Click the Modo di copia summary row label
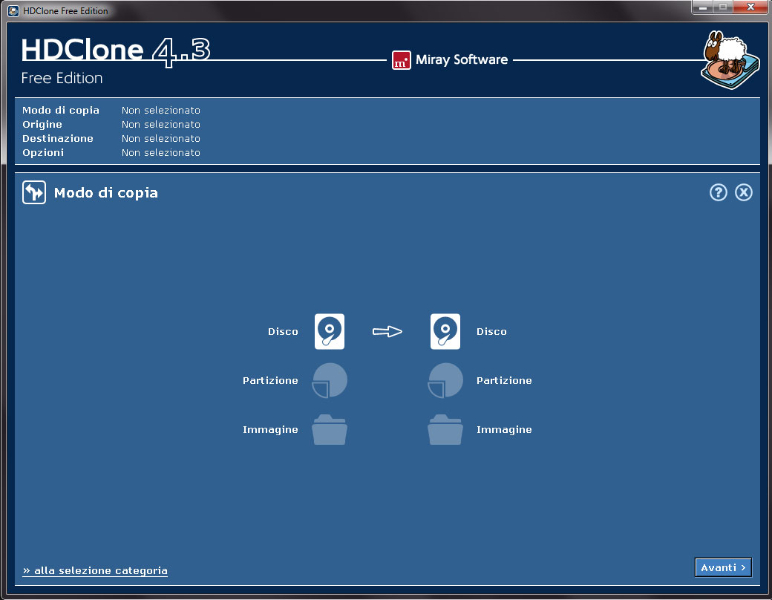This screenshot has width=772, height=600. pos(61,110)
